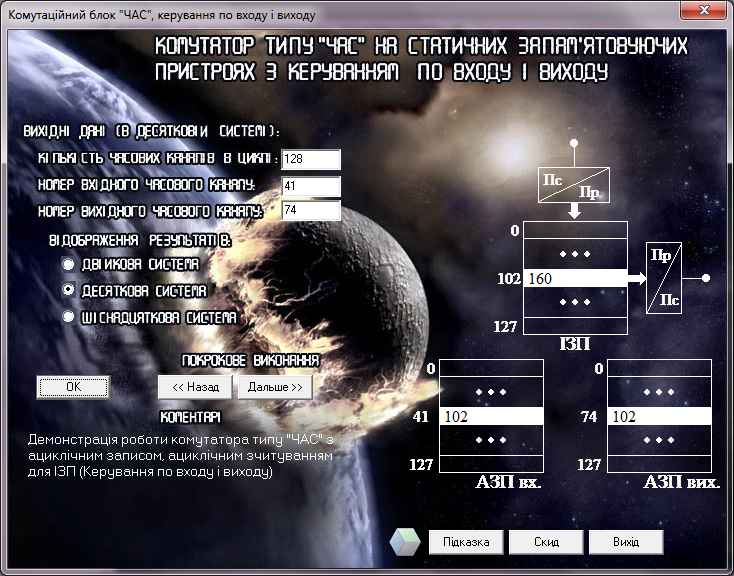Viewport: 734px width, 576px height.
Task: Click the АЗП вх. label
Action: click(508, 482)
